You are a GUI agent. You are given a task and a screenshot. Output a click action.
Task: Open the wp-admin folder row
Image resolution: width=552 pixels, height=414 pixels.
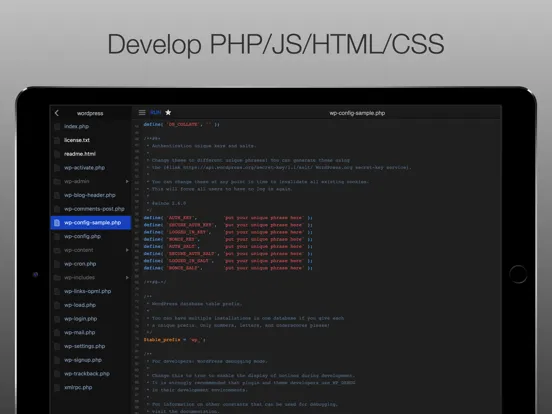pyautogui.click(x=91, y=181)
